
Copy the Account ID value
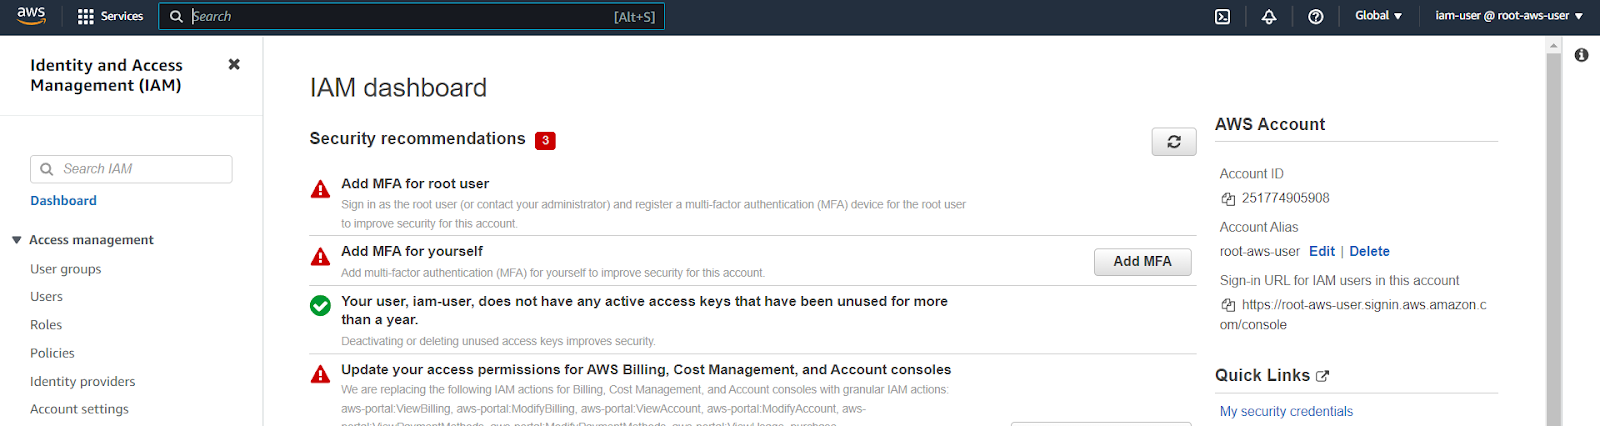1228,199
